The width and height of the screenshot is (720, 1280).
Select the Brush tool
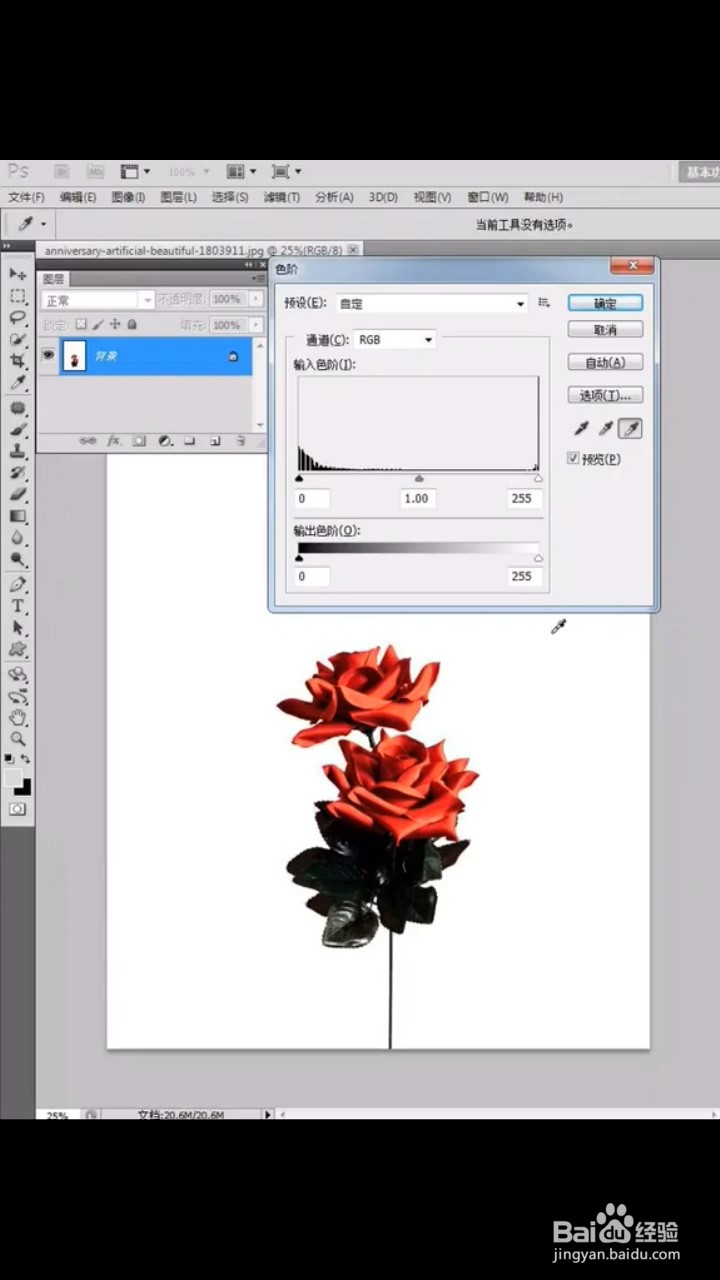(x=18, y=429)
